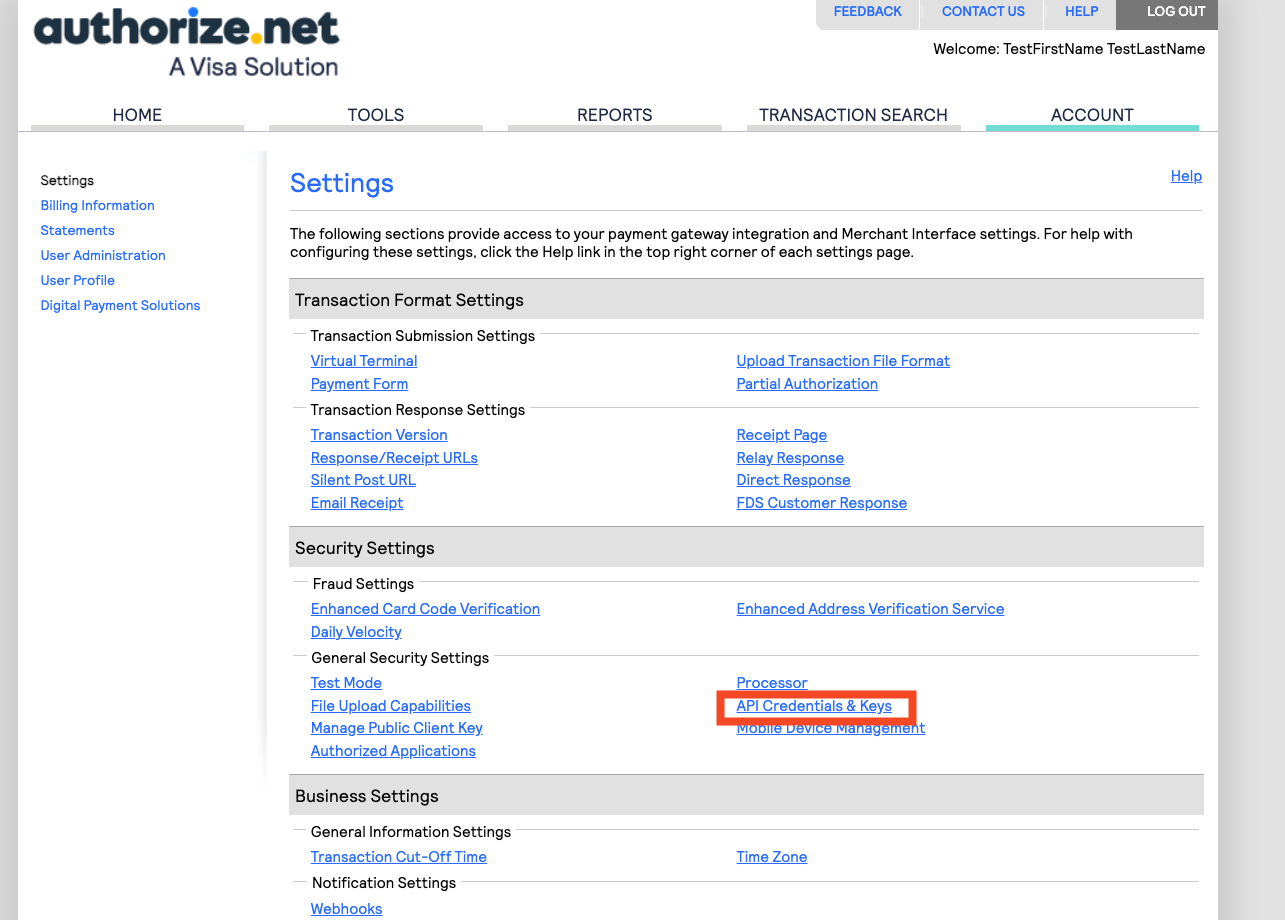
Task: Open the Payment Form settings
Action: (x=358, y=383)
